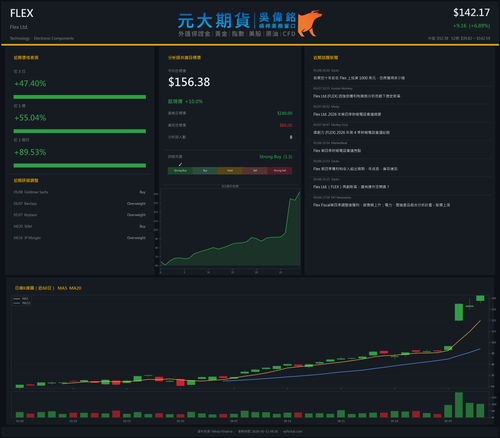
Task: Select the Sell segment of rating scale
Action: [x=255, y=171]
